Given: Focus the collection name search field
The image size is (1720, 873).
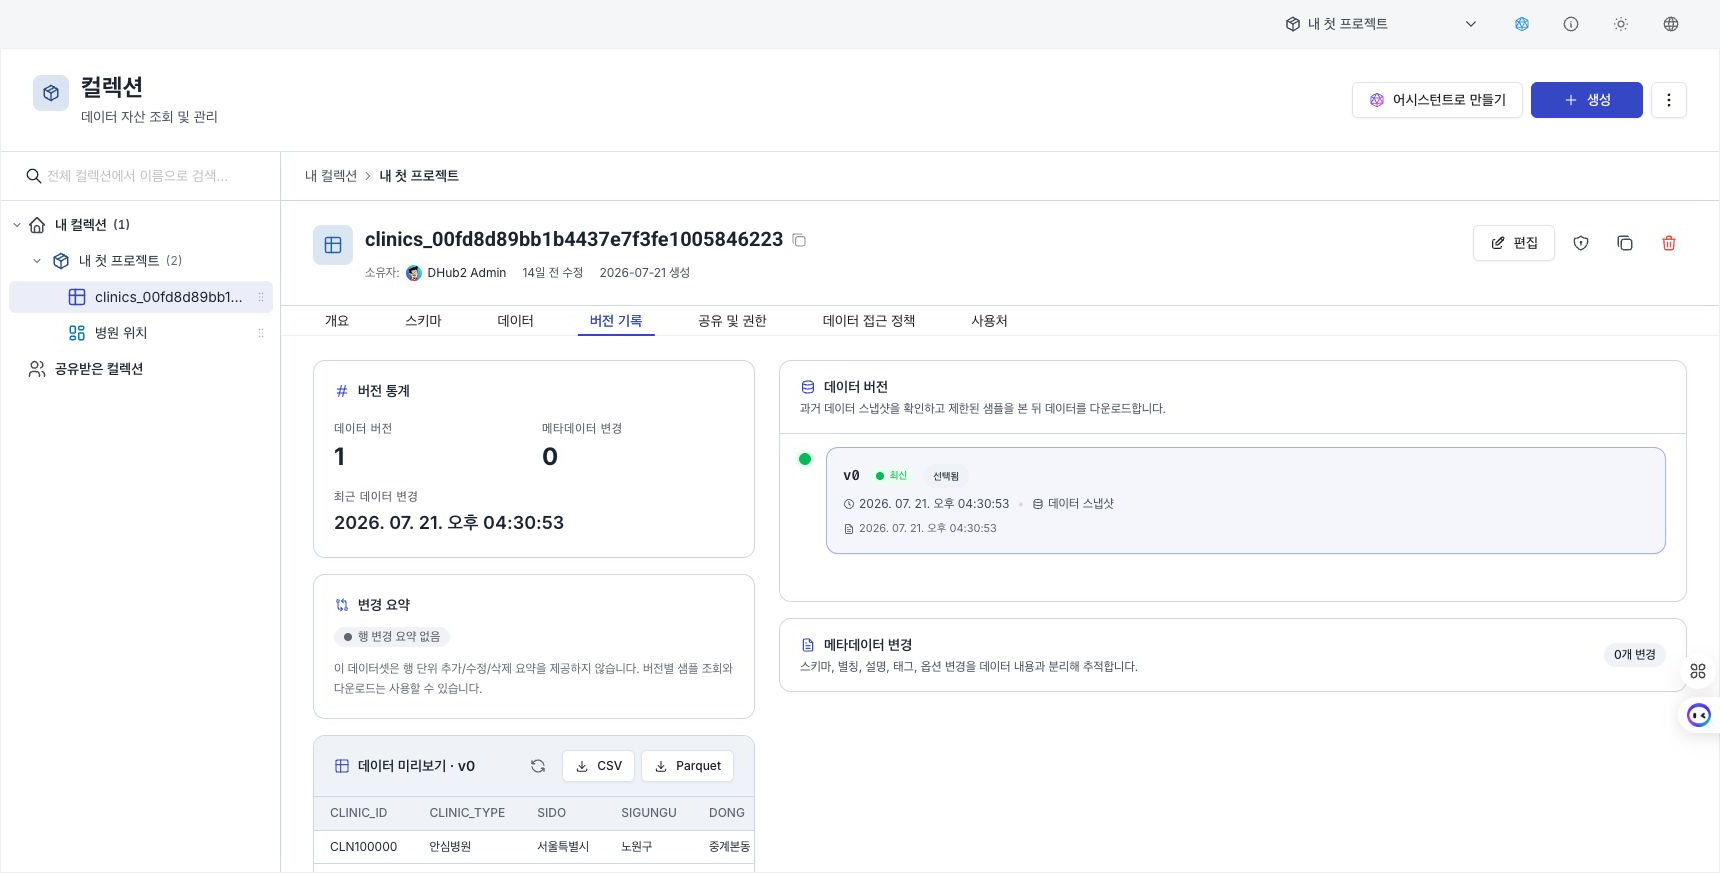Looking at the screenshot, I should point(141,176).
